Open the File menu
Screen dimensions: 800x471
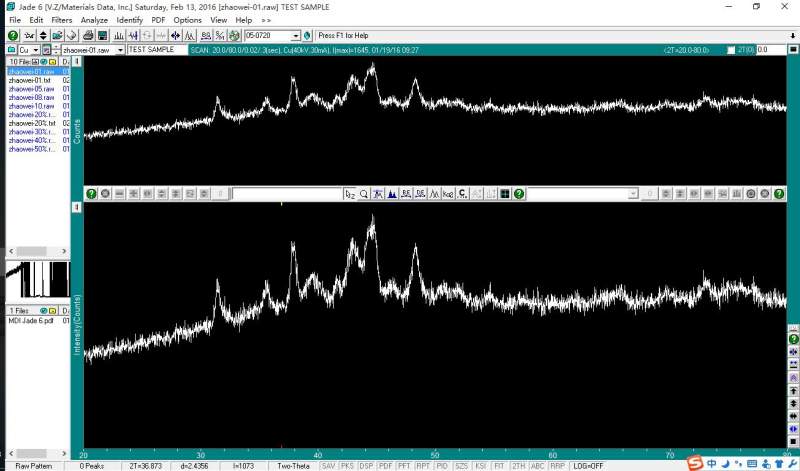15,20
